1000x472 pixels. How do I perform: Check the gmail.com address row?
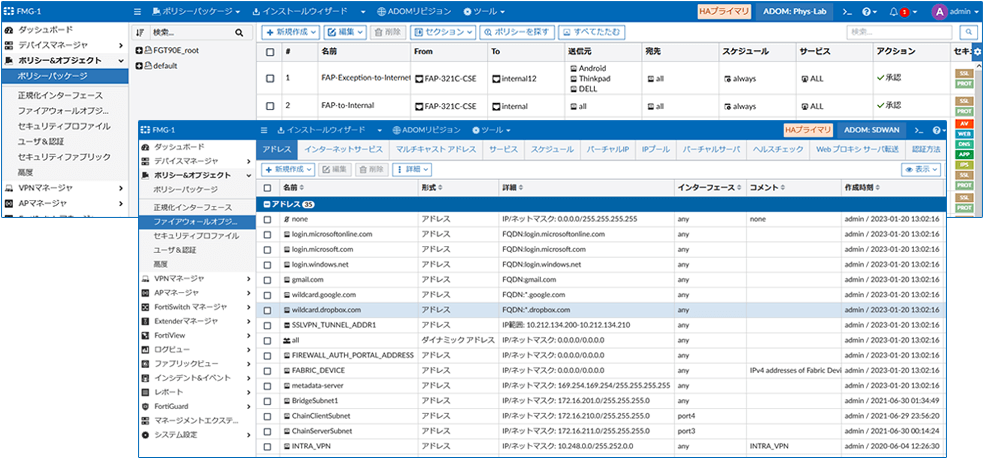point(268,279)
